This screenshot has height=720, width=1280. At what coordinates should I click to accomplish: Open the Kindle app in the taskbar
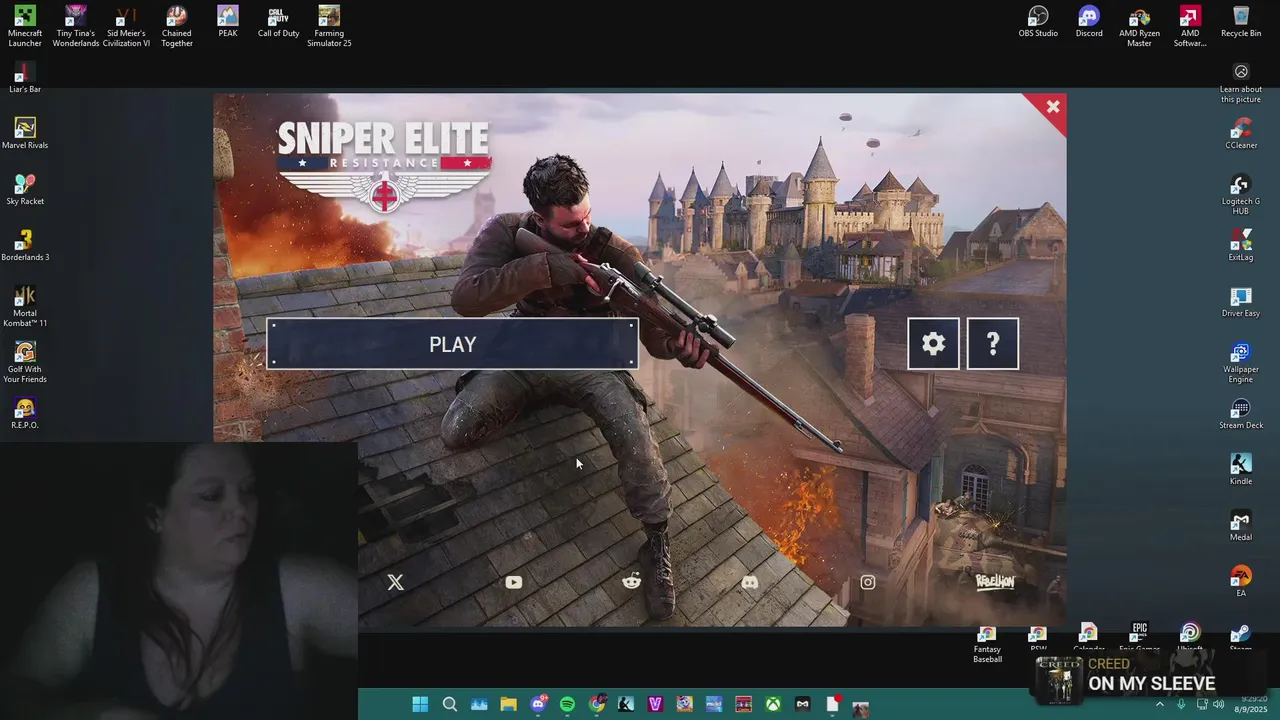[x=626, y=704]
